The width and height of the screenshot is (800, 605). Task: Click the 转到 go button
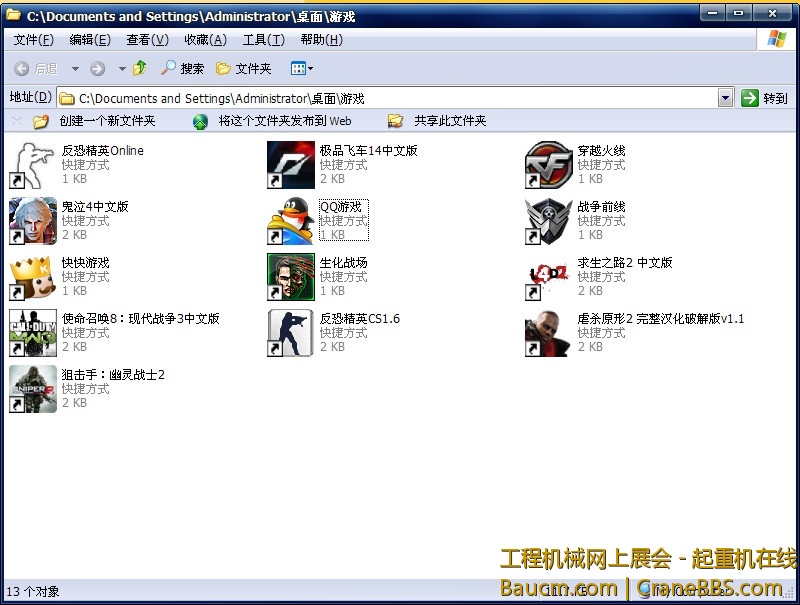tap(765, 98)
